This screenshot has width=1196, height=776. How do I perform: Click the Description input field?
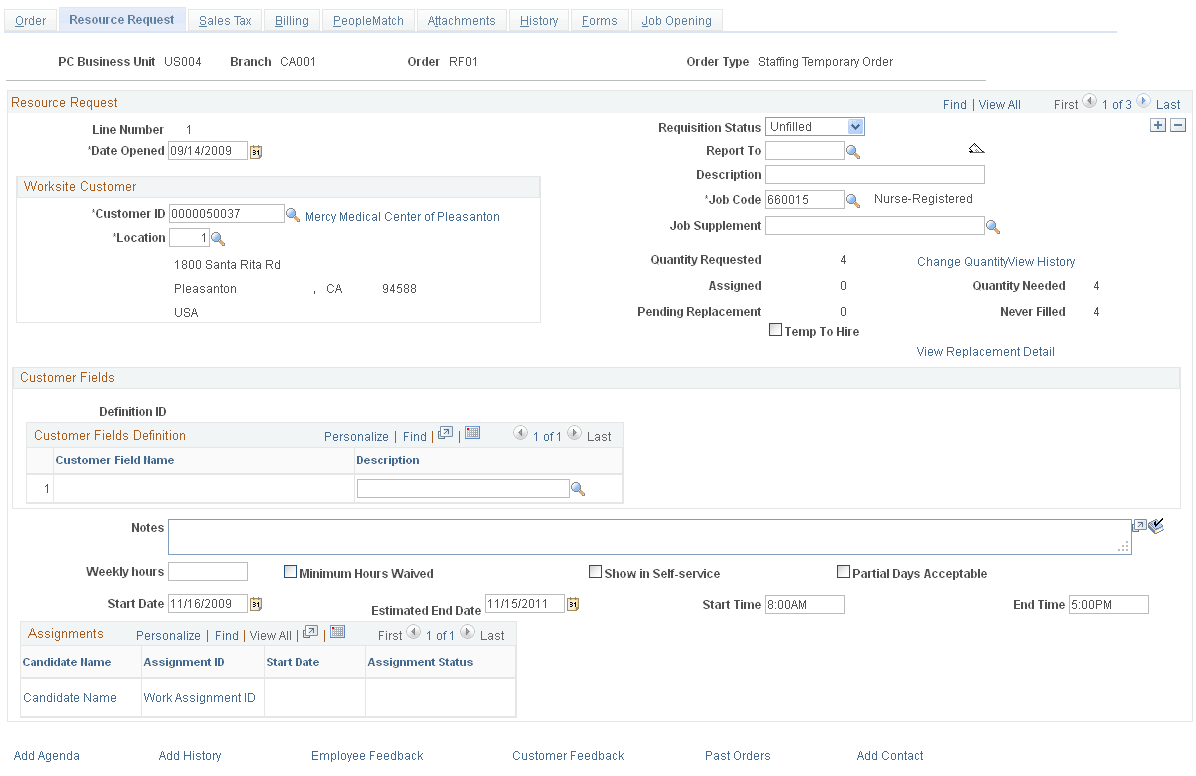point(875,175)
